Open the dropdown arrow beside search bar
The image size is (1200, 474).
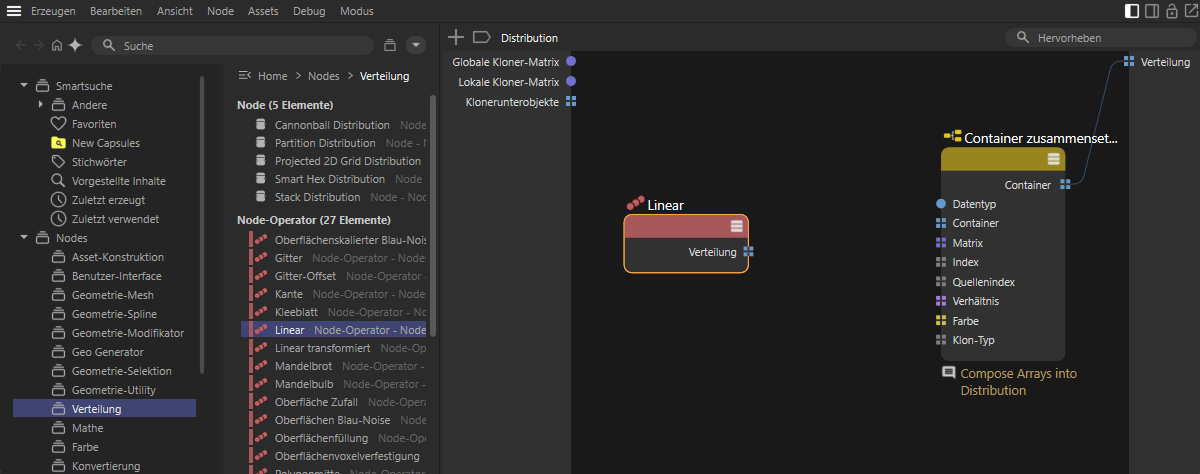click(417, 45)
